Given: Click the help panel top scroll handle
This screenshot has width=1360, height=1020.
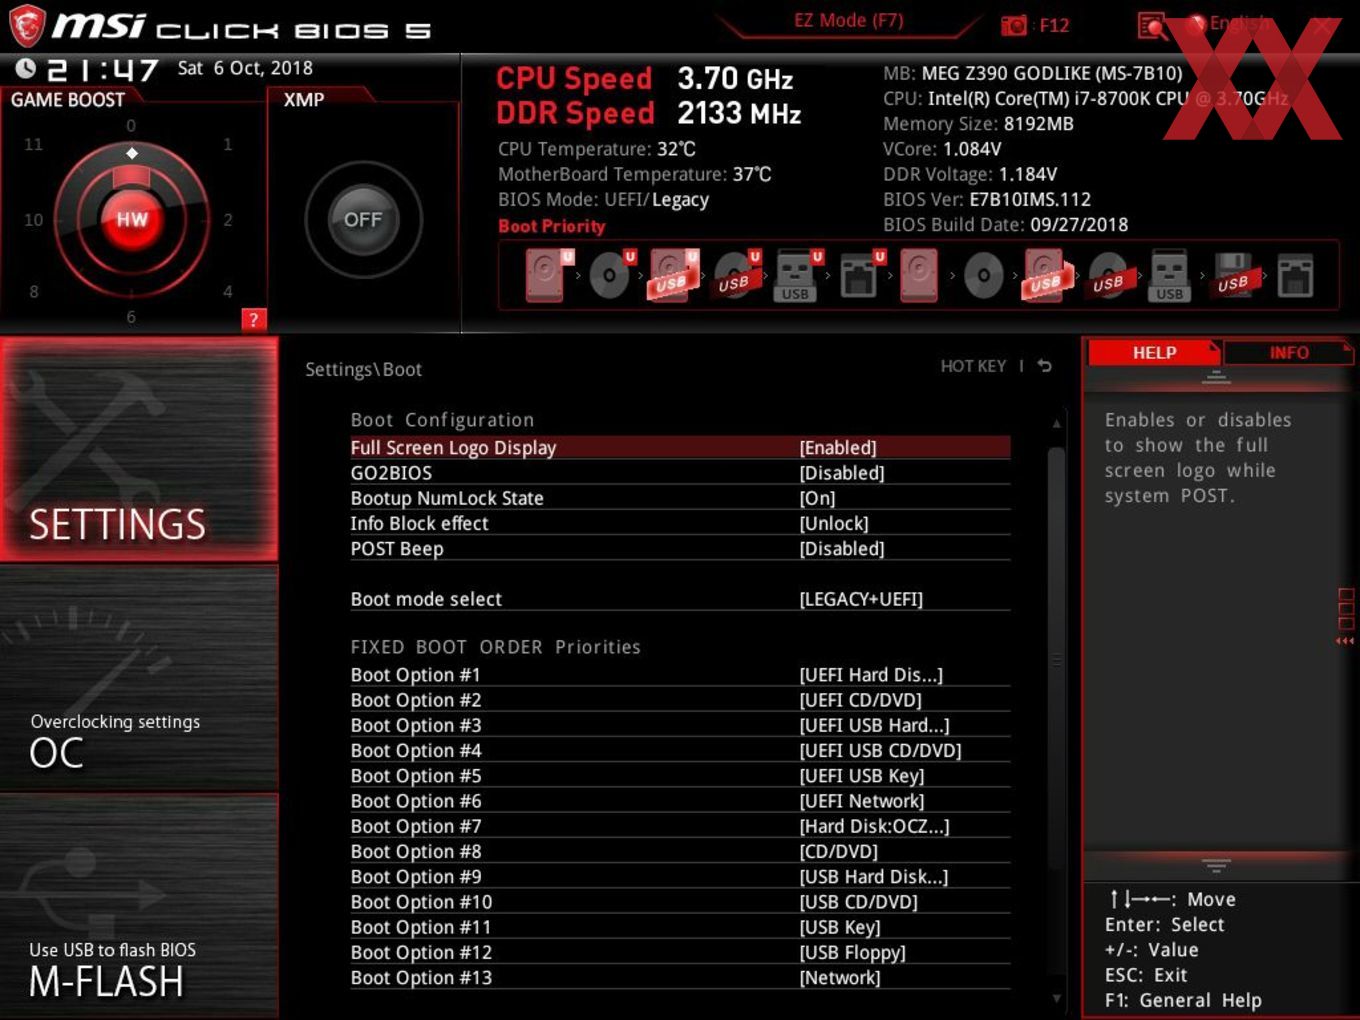Looking at the screenshot, I should click(x=1216, y=377).
